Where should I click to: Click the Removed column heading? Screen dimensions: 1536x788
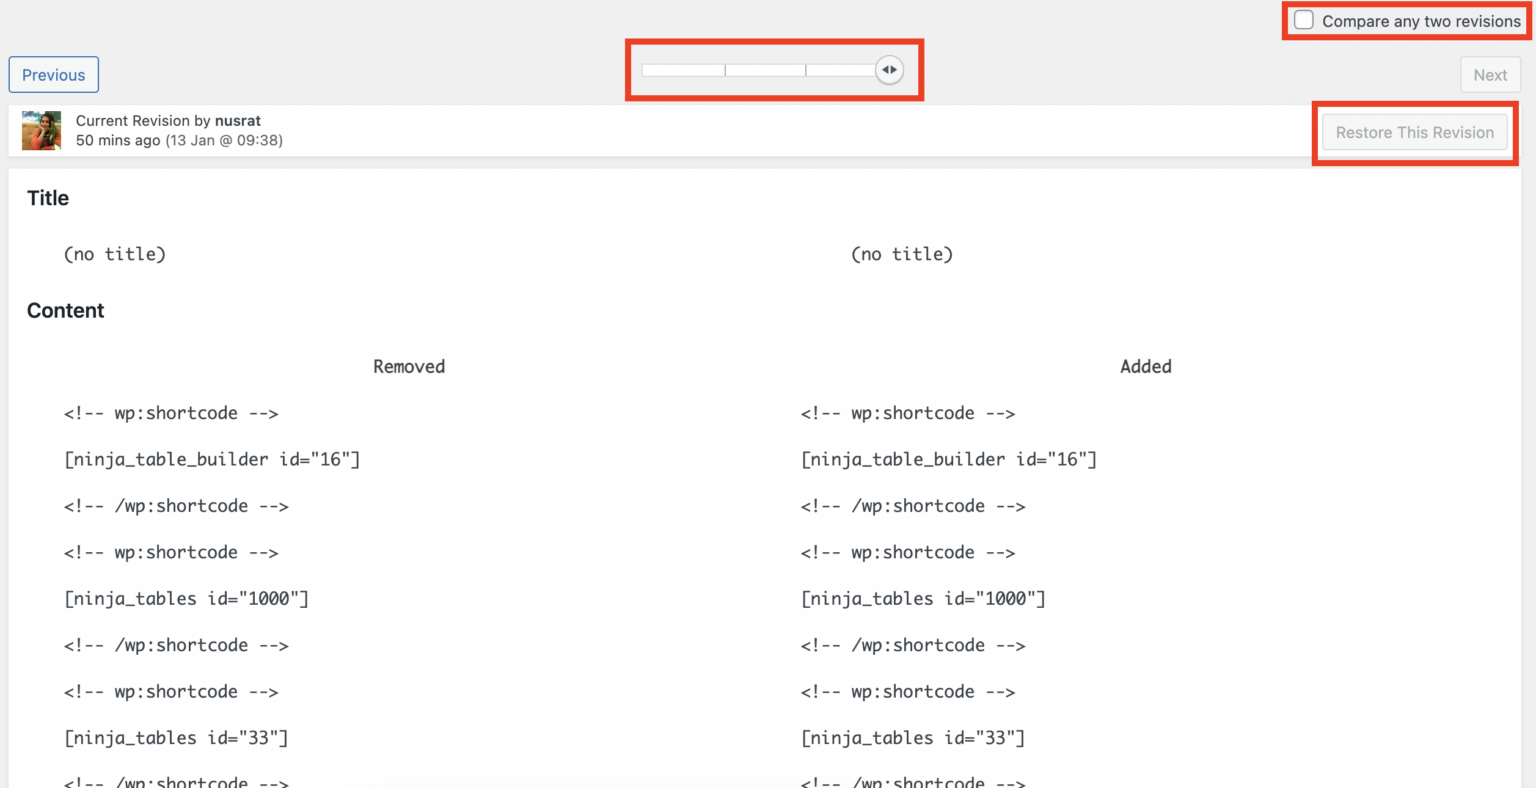point(409,366)
